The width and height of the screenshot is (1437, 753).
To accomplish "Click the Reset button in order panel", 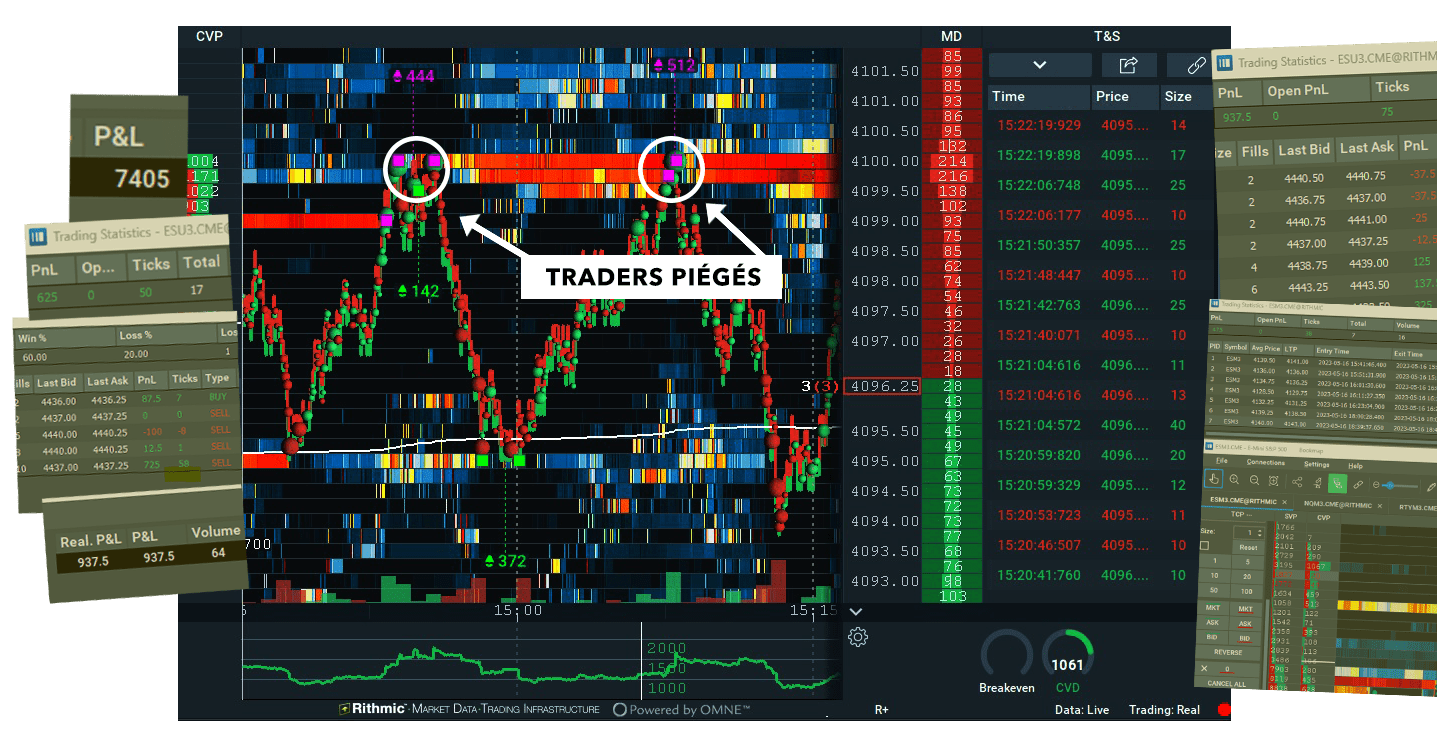I will point(1248,548).
